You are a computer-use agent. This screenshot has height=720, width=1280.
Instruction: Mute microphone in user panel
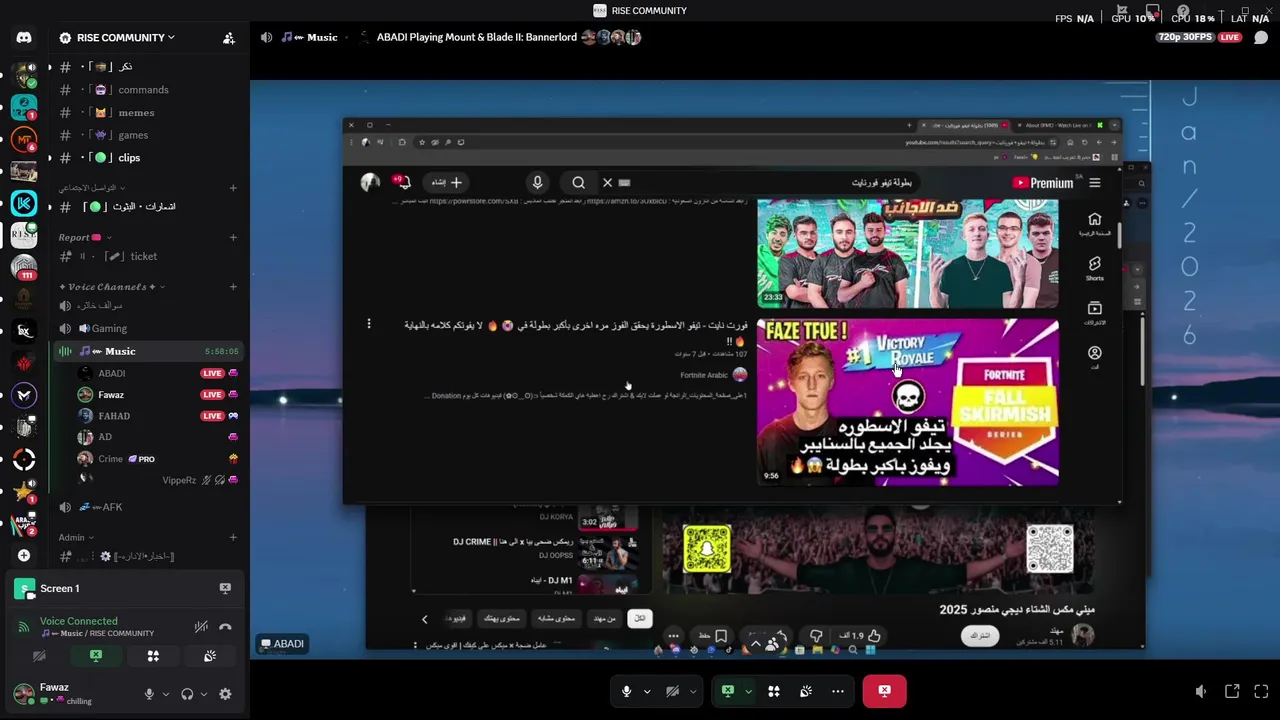pyautogui.click(x=149, y=694)
